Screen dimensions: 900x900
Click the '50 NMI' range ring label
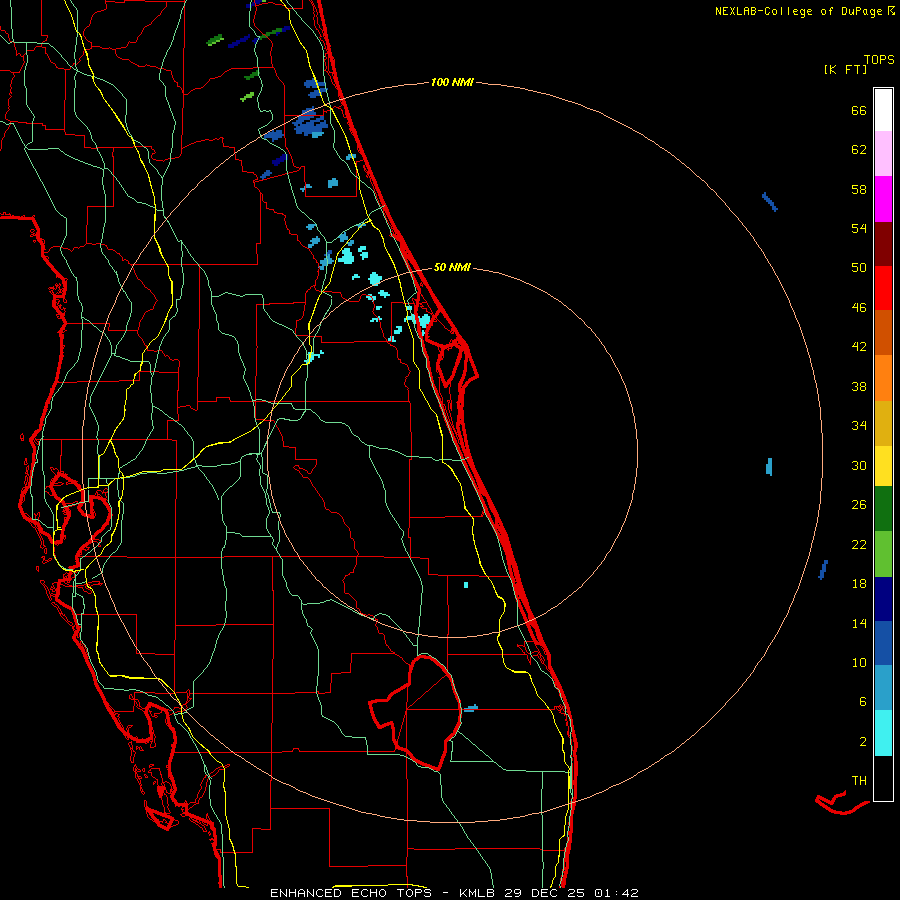pyautogui.click(x=452, y=267)
